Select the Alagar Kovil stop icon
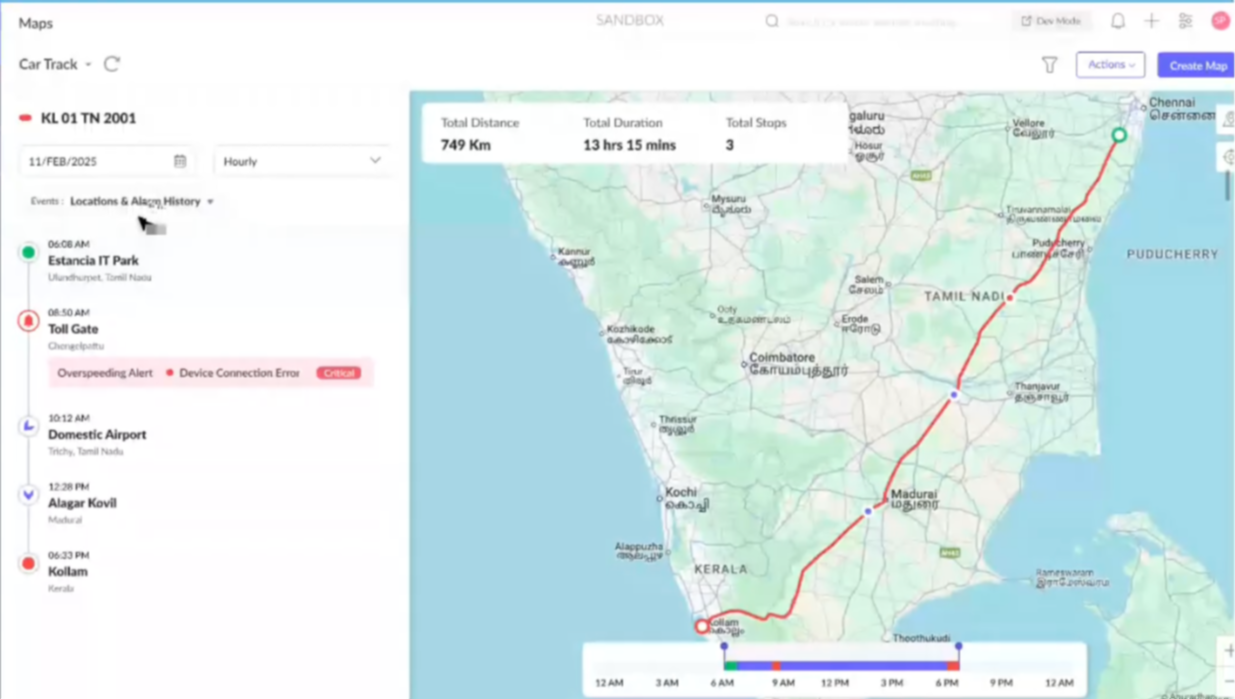The image size is (1235, 699). tap(28, 495)
